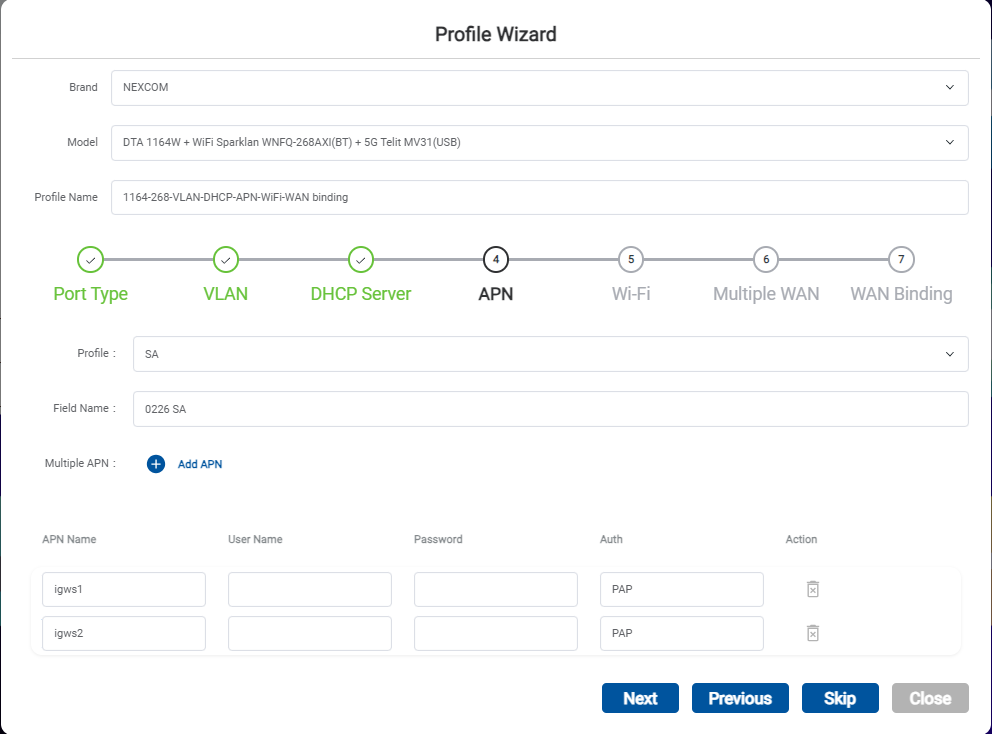Jump to the Multiple WAN step label
Screen dimensions: 992x734
click(x=766, y=294)
